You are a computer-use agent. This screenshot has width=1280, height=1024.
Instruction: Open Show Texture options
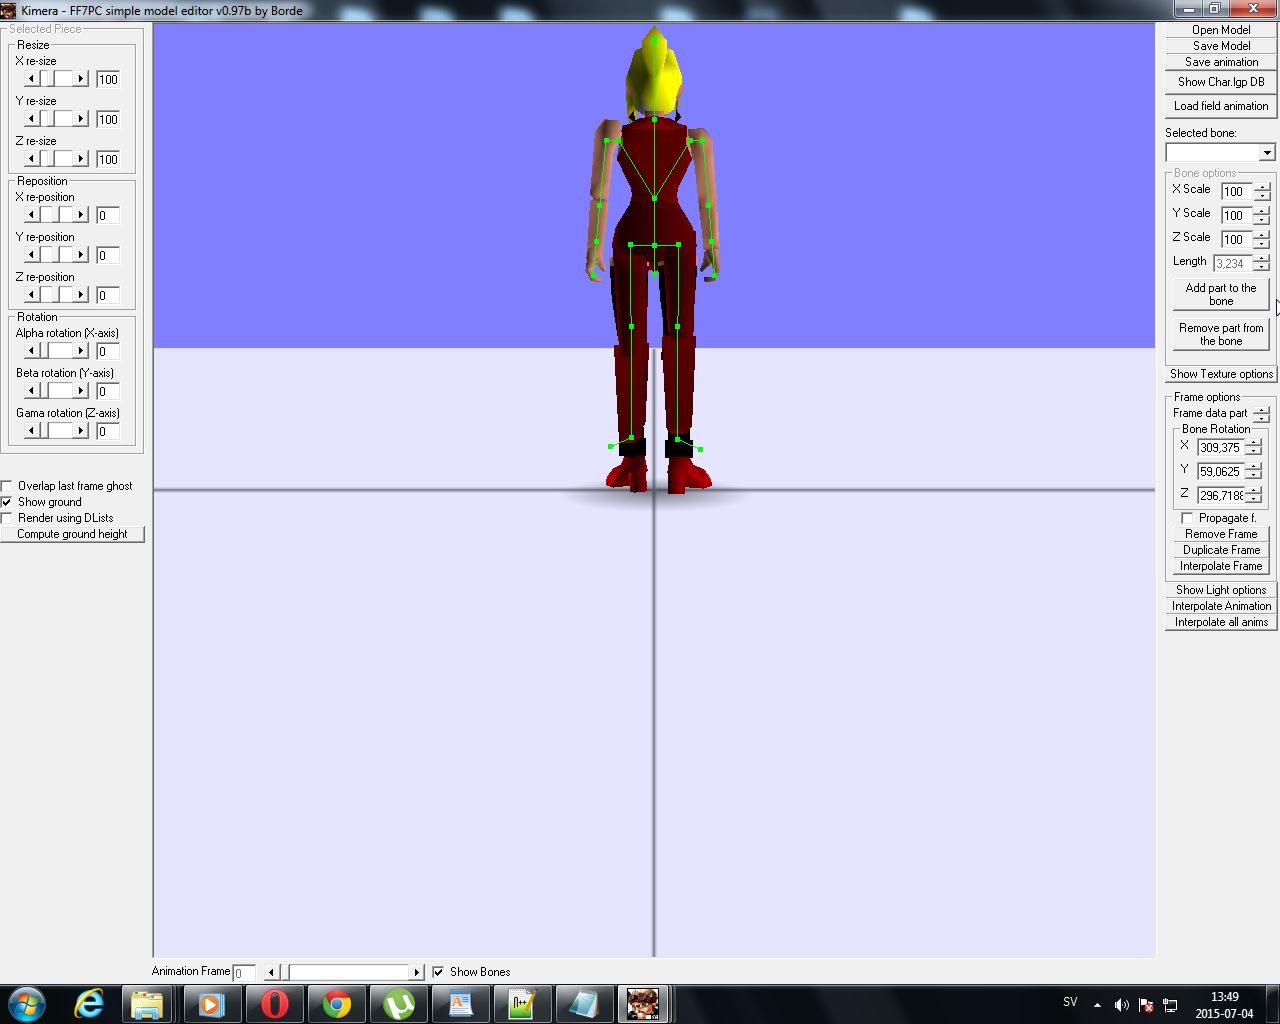1221,374
